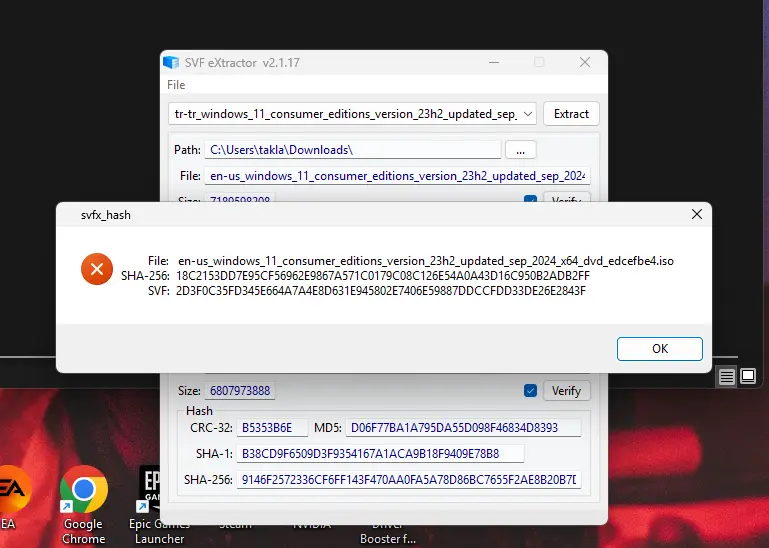The width and height of the screenshot is (769, 548).
Task: Click the CRC-32 value B5353B6E
Action: click(272, 428)
